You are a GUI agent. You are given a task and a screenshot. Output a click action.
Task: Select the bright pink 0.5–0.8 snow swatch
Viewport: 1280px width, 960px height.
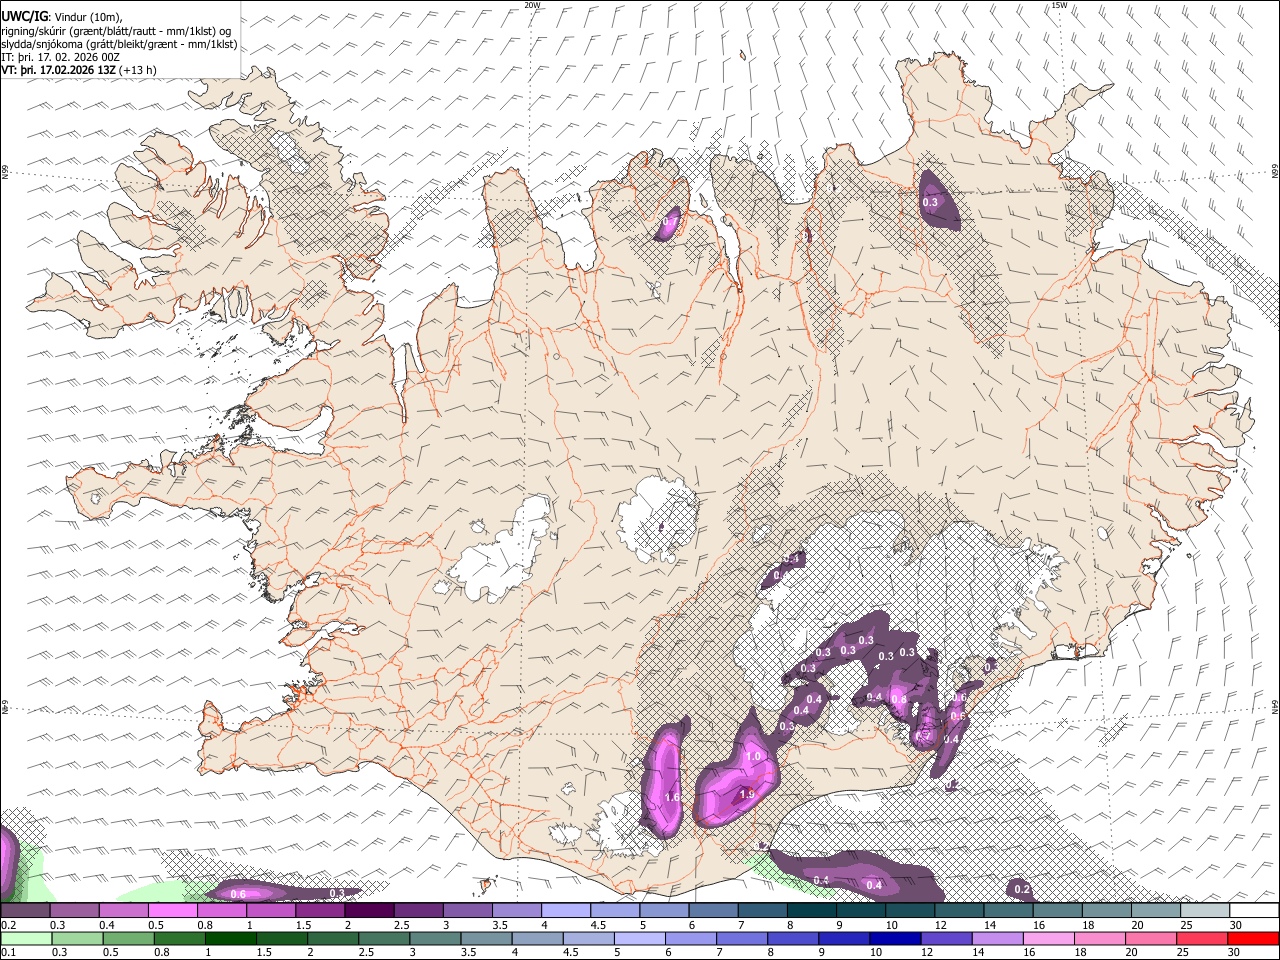pyautogui.click(x=173, y=911)
